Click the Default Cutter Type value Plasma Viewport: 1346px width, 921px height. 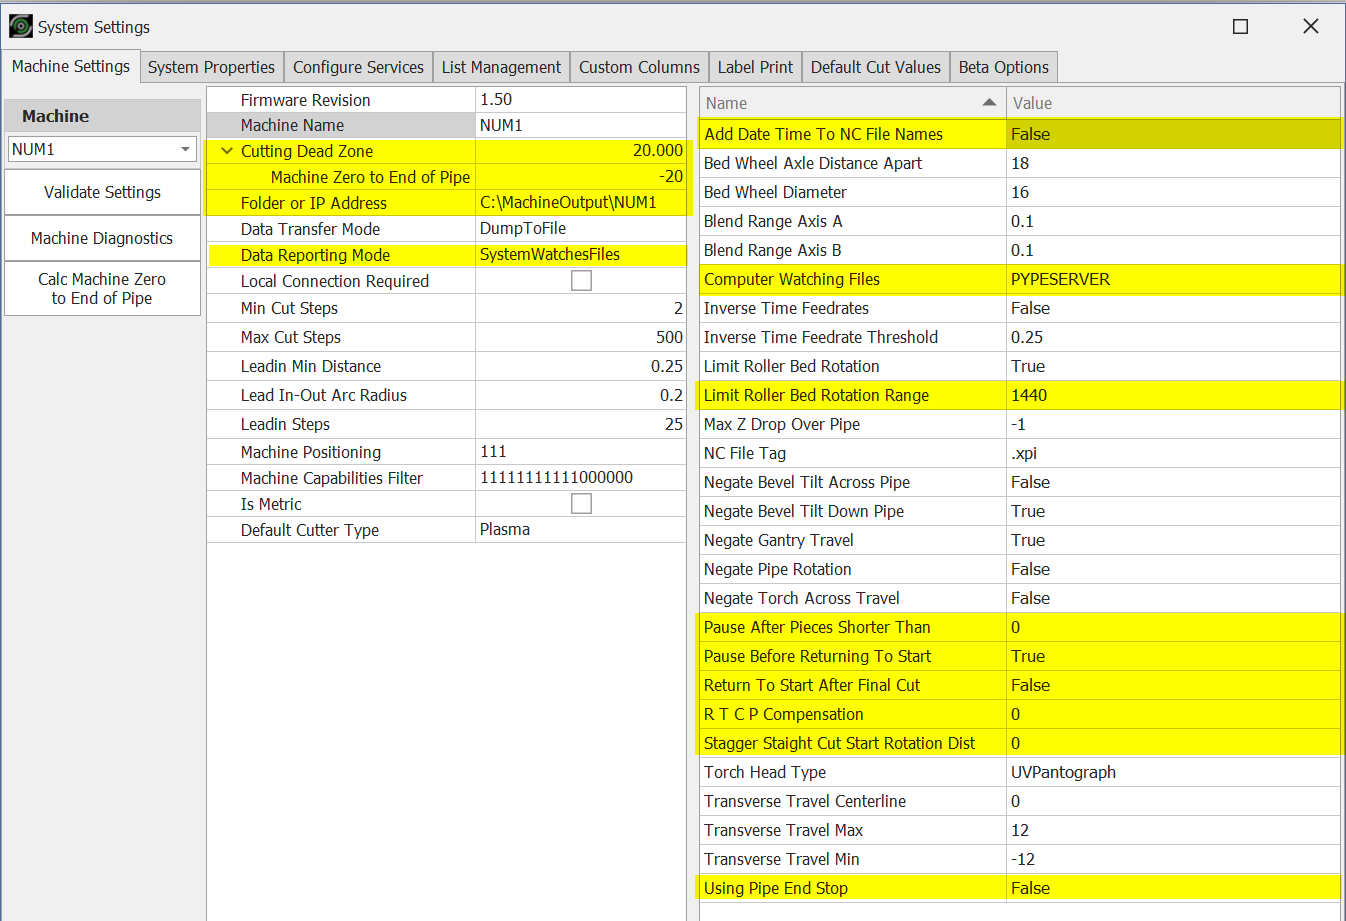click(580, 530)
